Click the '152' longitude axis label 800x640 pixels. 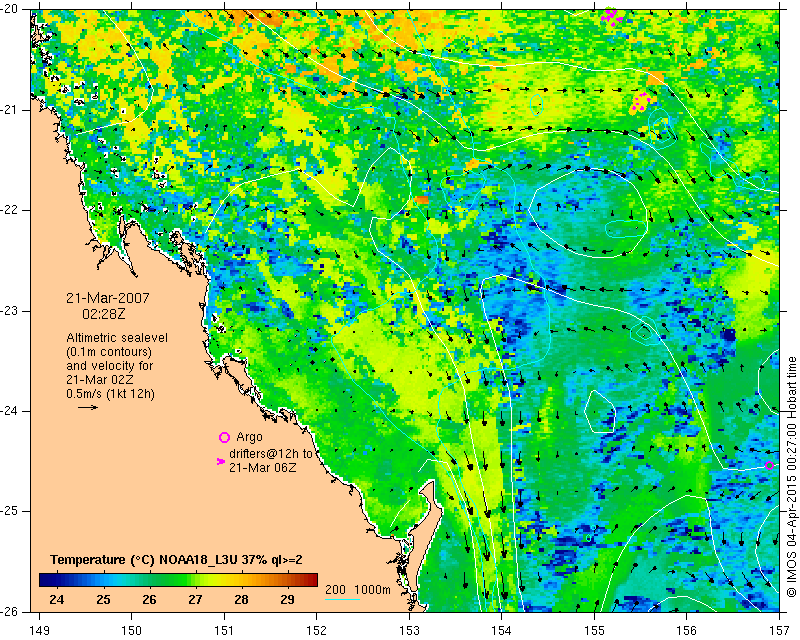tap(316, 631)
